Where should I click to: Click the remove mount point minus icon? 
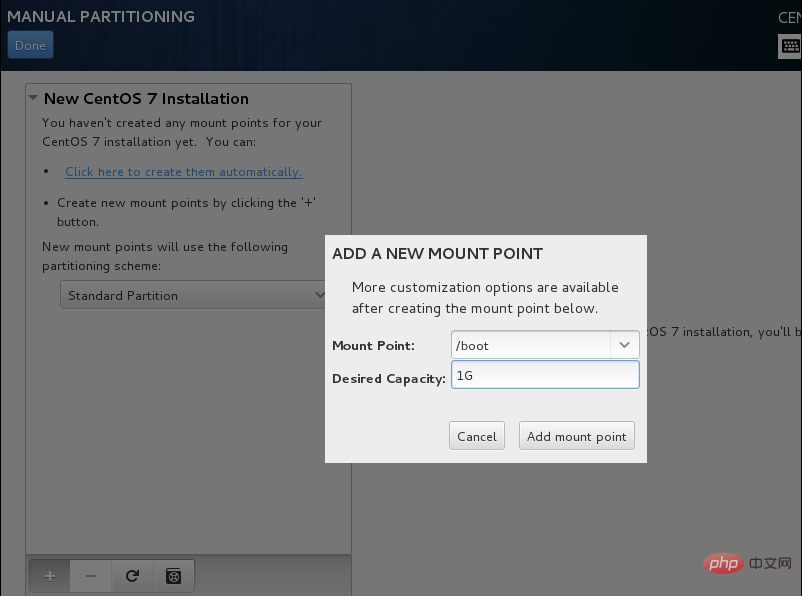coord(91,576)
